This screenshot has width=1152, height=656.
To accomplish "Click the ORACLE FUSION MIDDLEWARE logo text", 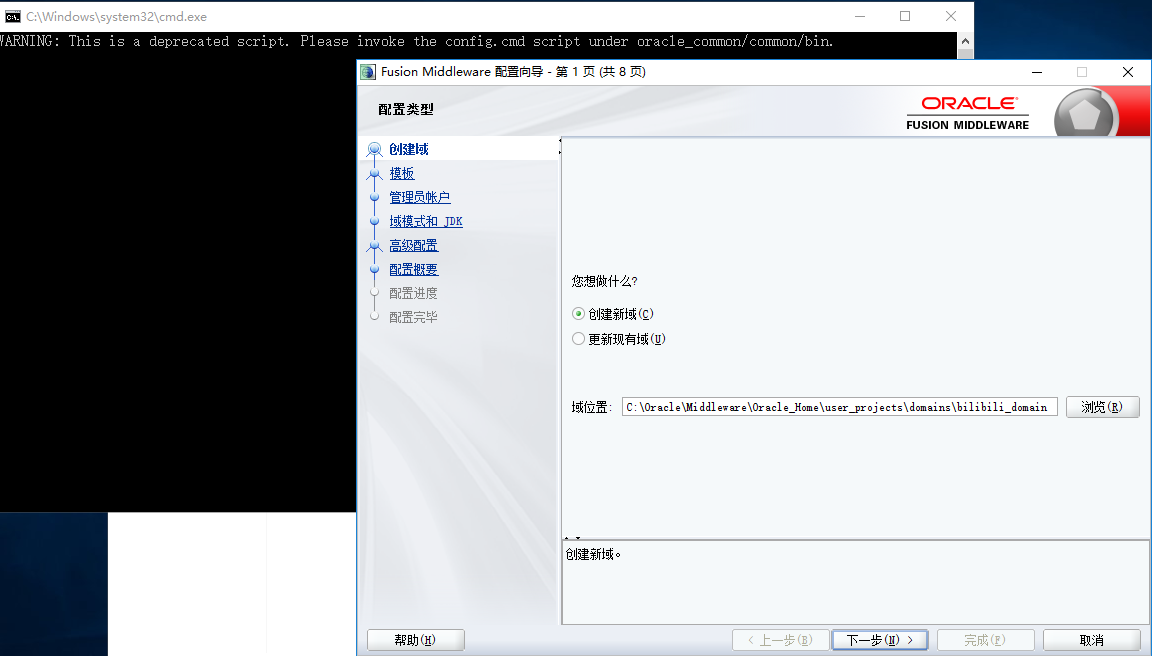I will tap(968, 114).
